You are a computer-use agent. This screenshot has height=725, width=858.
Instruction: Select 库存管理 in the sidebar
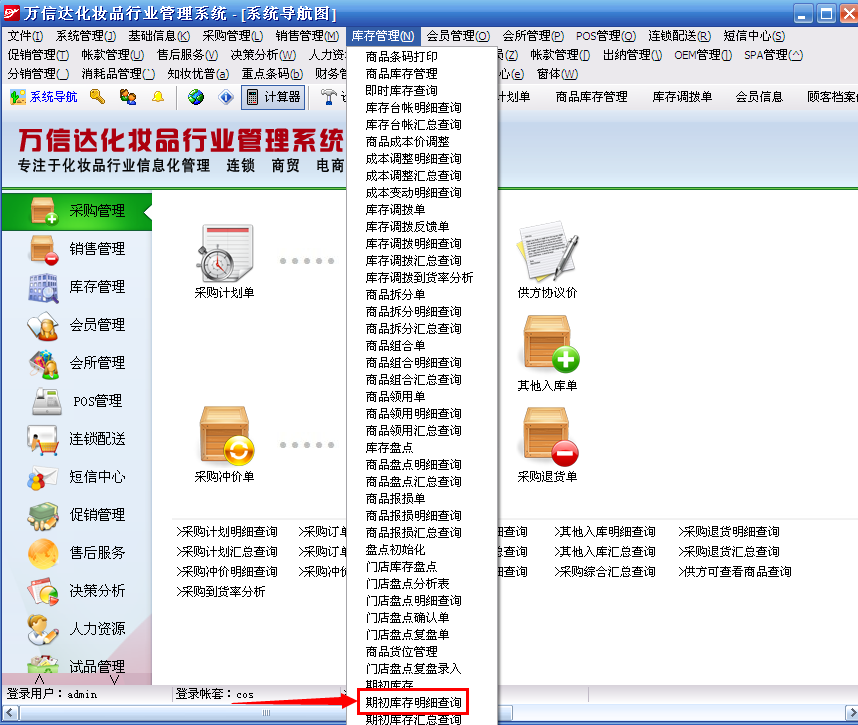pyautogui.click(x=77, y=287)
